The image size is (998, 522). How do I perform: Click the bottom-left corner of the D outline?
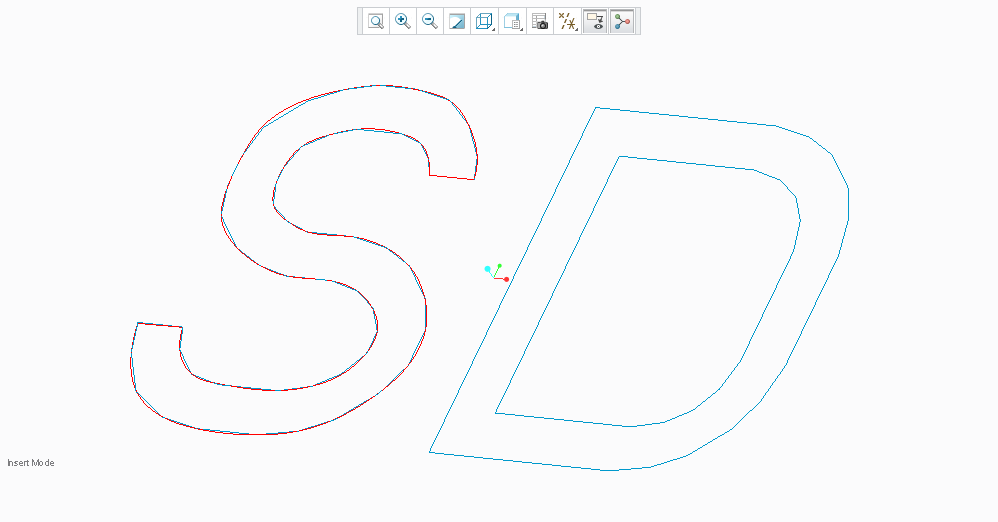click(x=430, y=452)
